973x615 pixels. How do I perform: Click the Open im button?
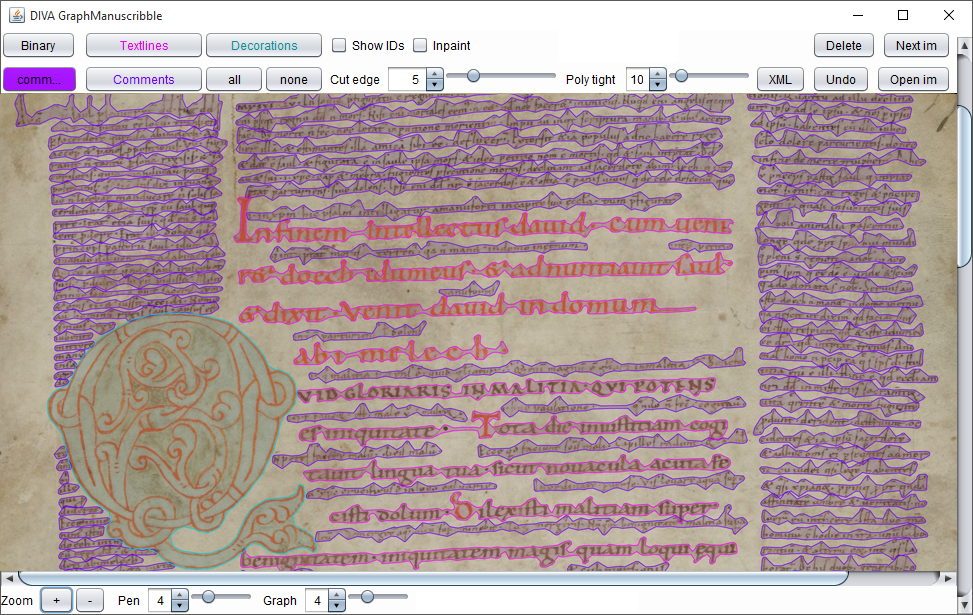[x=913, y=79]
